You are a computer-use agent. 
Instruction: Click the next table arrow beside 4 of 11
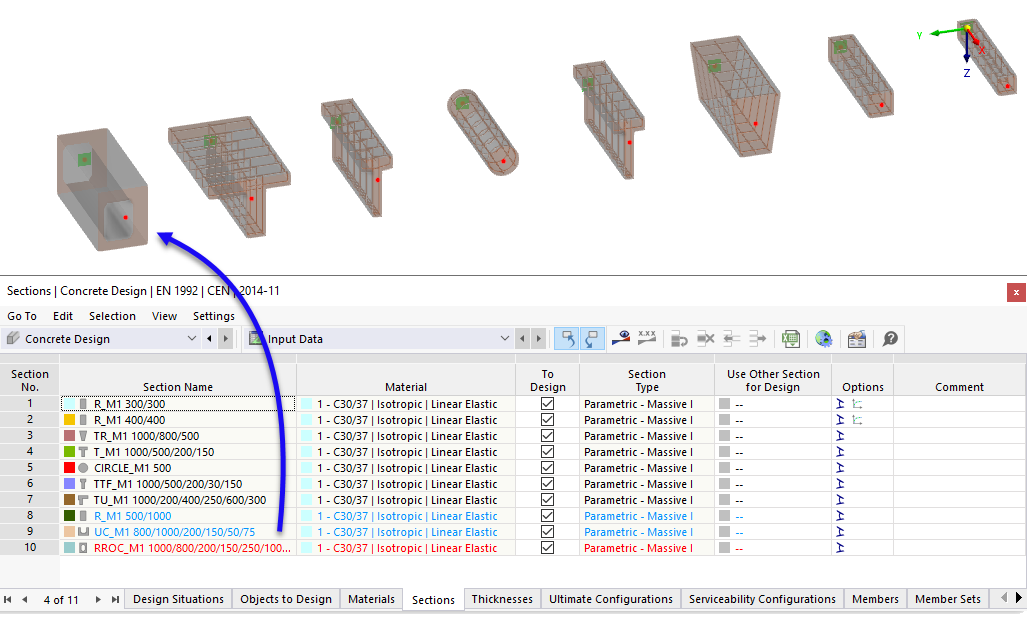click(98, 599)
